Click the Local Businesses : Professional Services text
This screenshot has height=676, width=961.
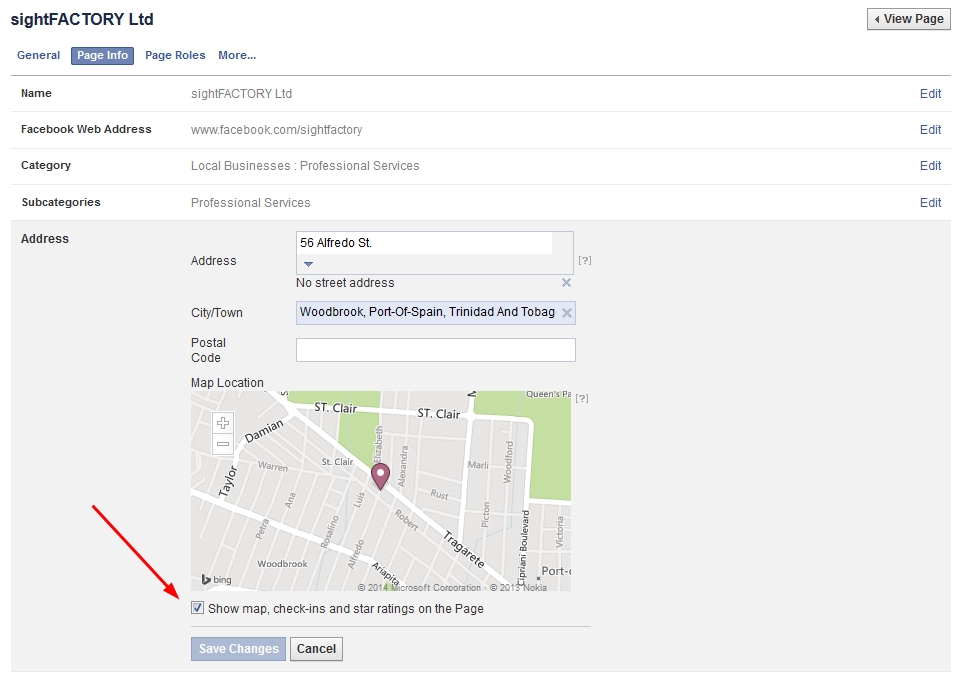305,166
